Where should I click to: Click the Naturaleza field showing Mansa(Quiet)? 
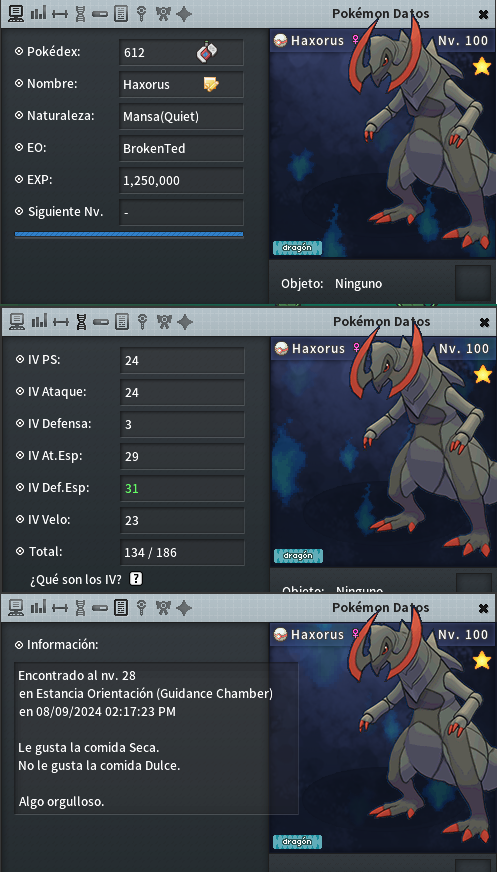click(181, 116)
